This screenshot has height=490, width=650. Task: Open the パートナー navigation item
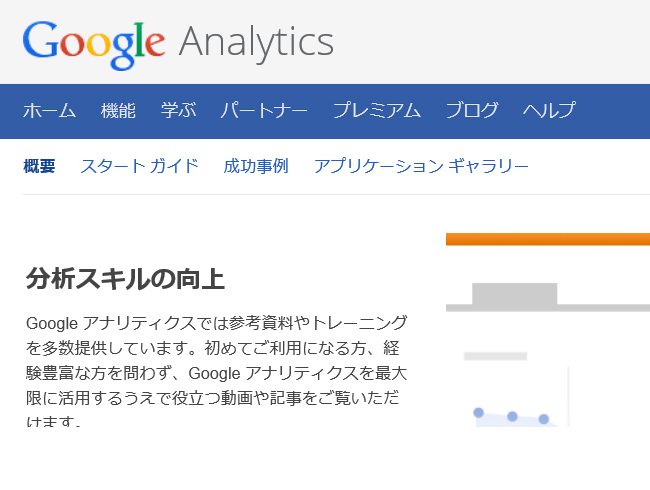click(264, 111)
